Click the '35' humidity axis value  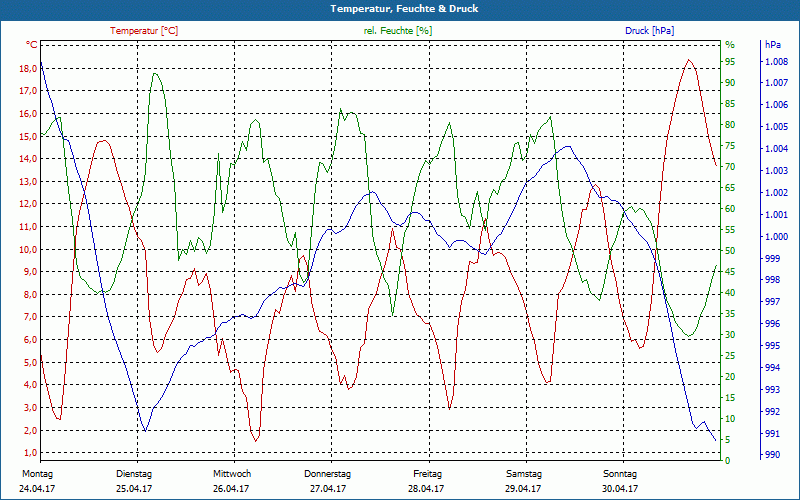(x=730, y=314)
